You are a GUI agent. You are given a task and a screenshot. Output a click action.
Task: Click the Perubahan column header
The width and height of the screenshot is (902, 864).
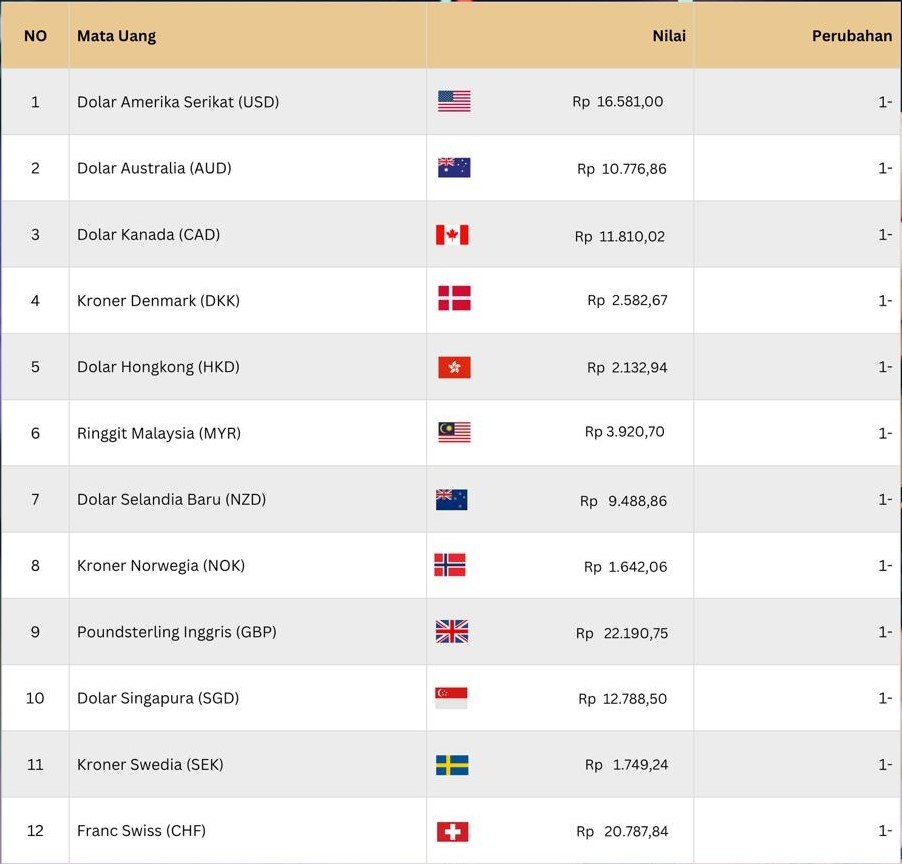pyautogui.click(x=851, y=36)
